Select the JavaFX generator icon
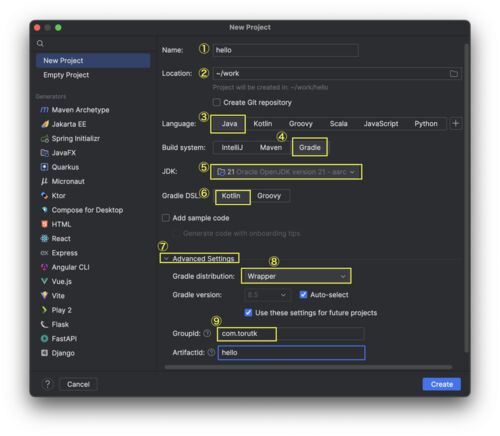Screen dimensions: 500x436 [44, 153]
